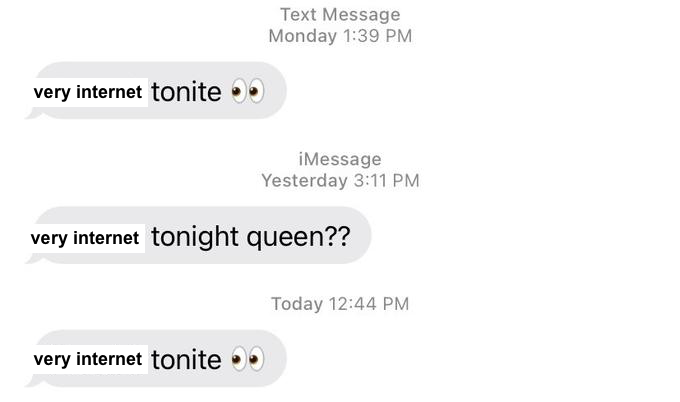
Task: Click the word "tonite" in today's message
Action: pyautogui.click(x=186, y=359)
